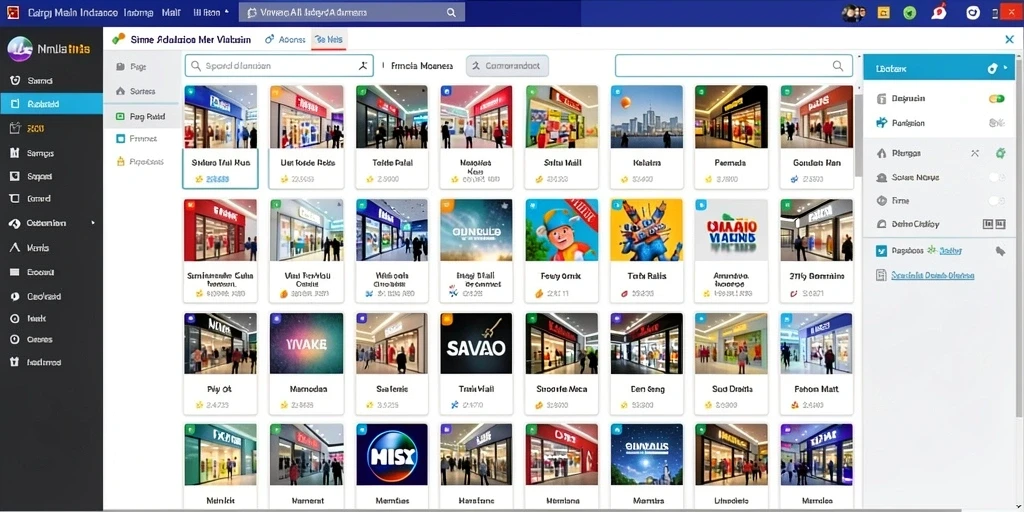Click the green circle icon in top bar
The width and height of the screenshot is (1024, 512).
click(x=910, y=12)
